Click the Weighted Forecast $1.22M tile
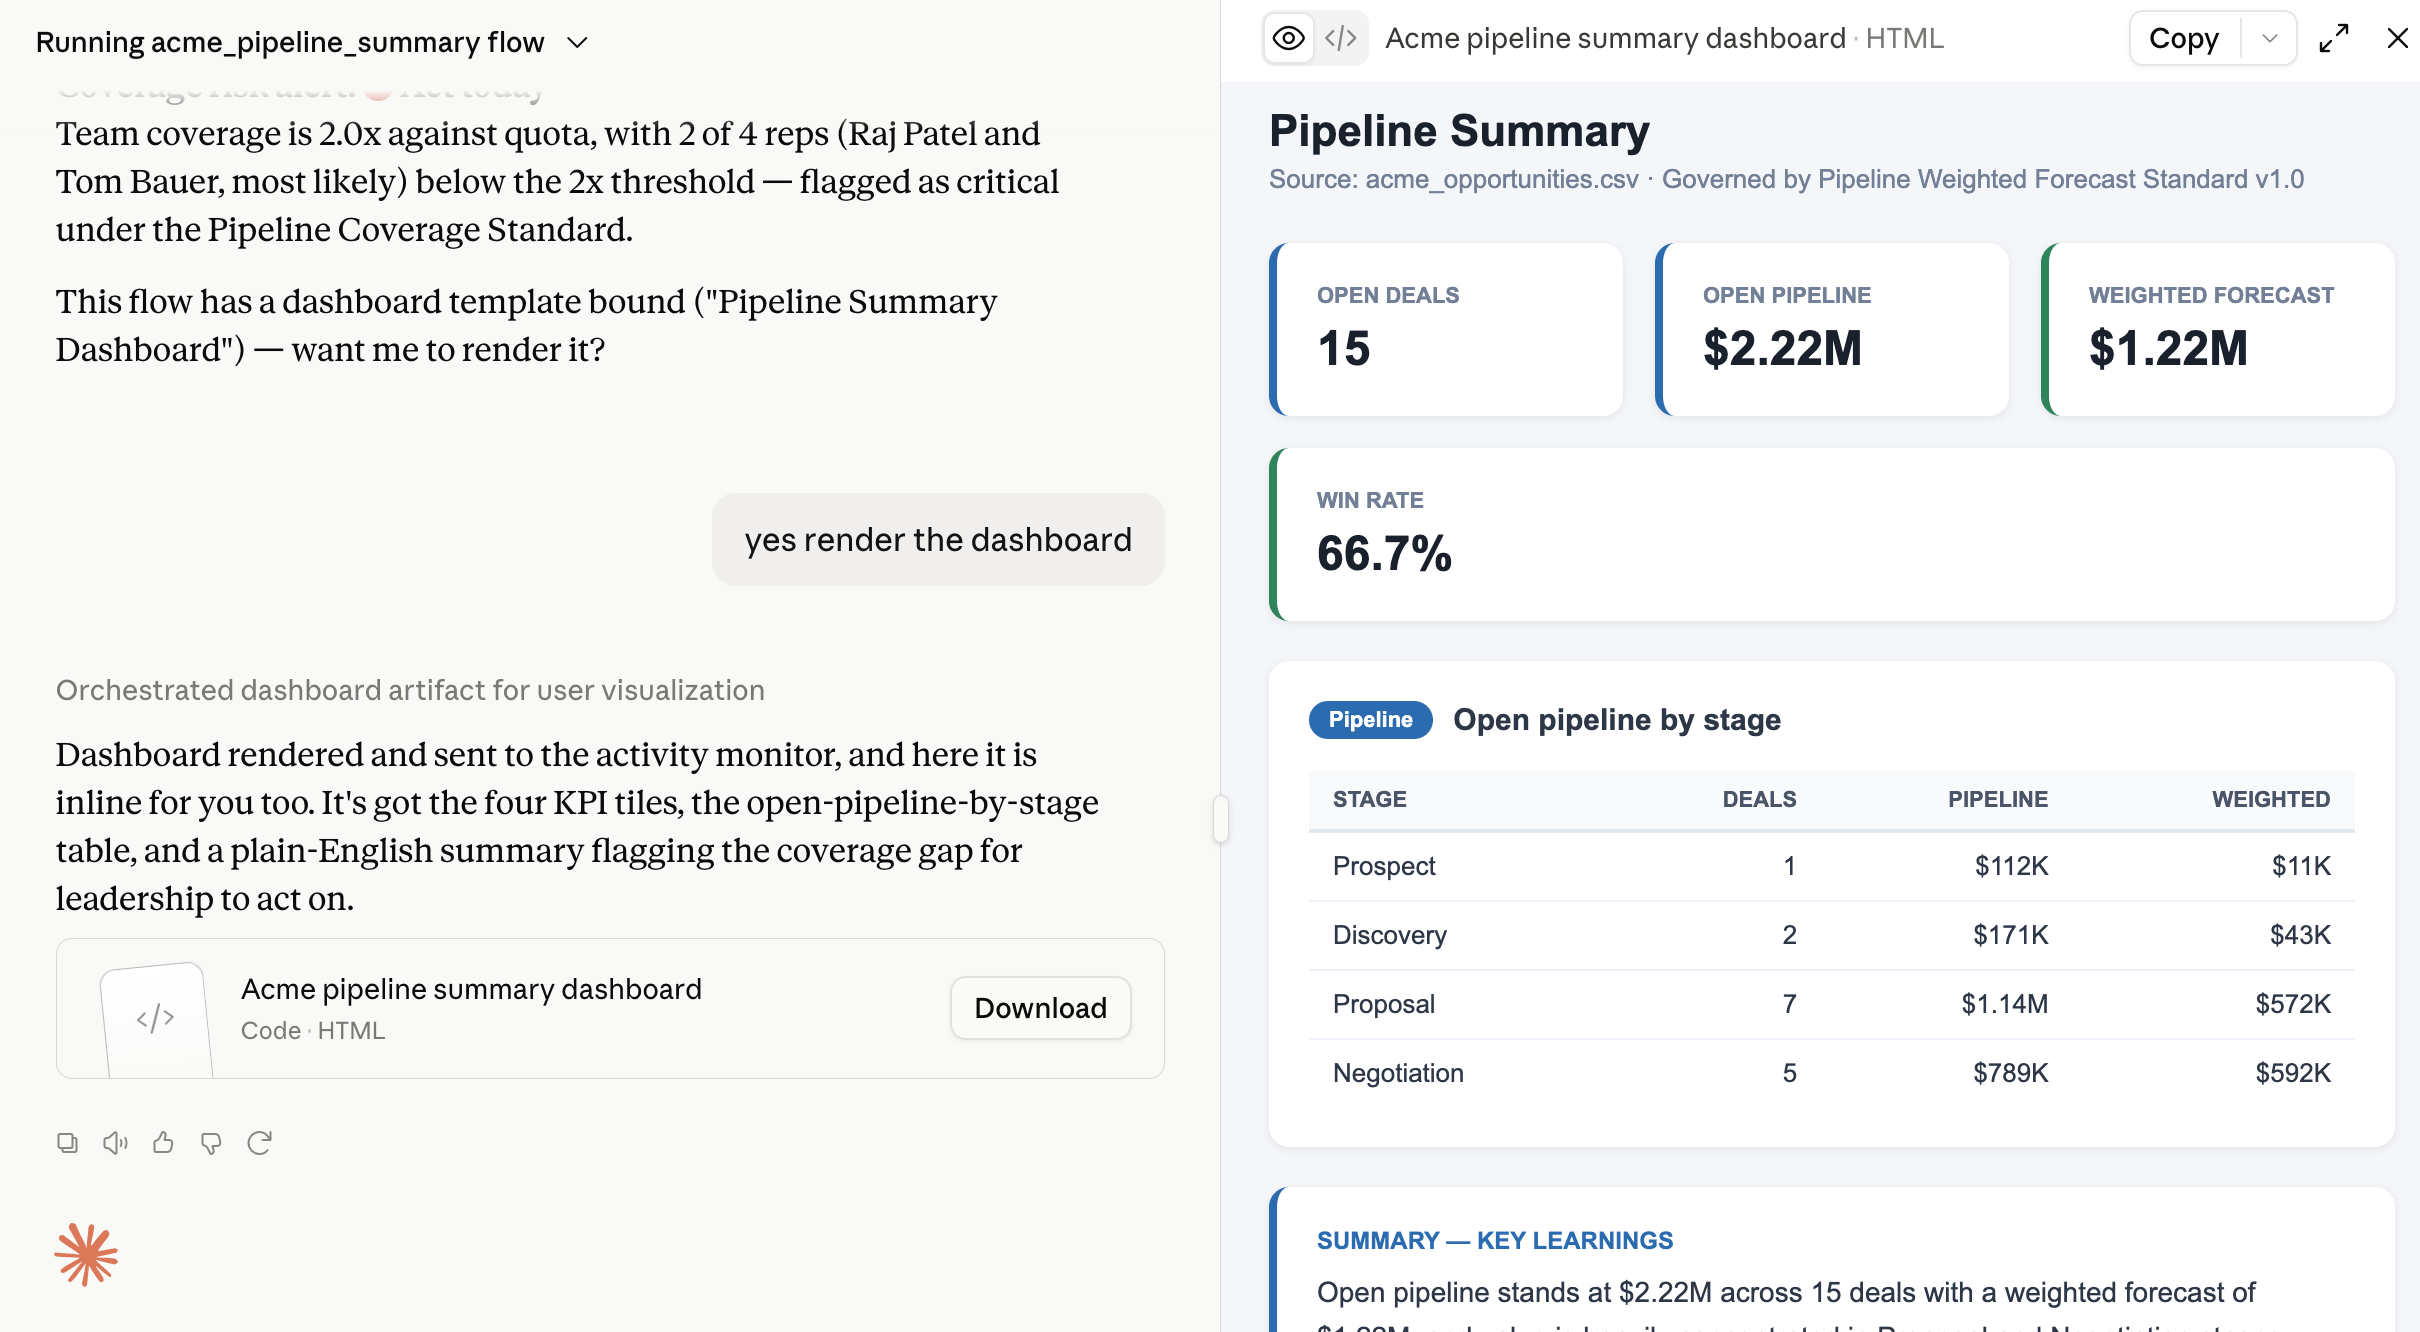The image size is (2420, 1332). pos(2218,330)
